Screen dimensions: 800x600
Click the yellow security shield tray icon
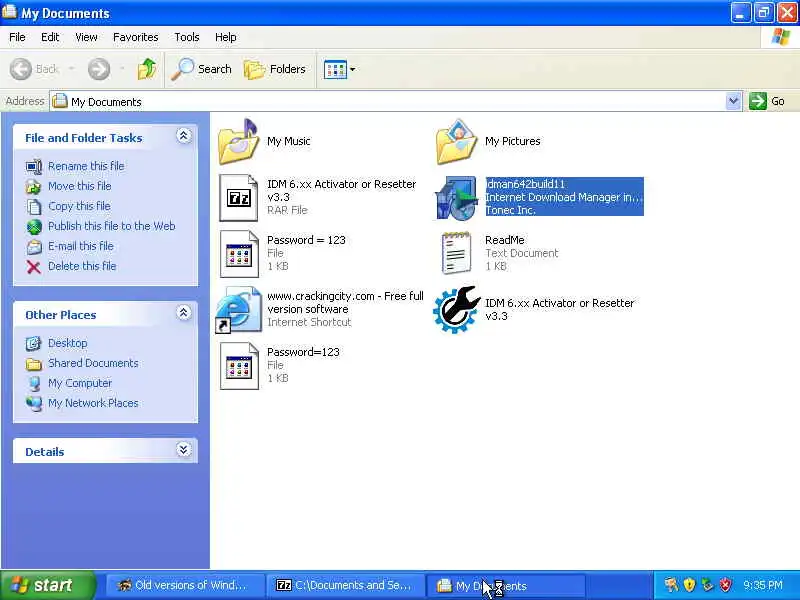689,585
